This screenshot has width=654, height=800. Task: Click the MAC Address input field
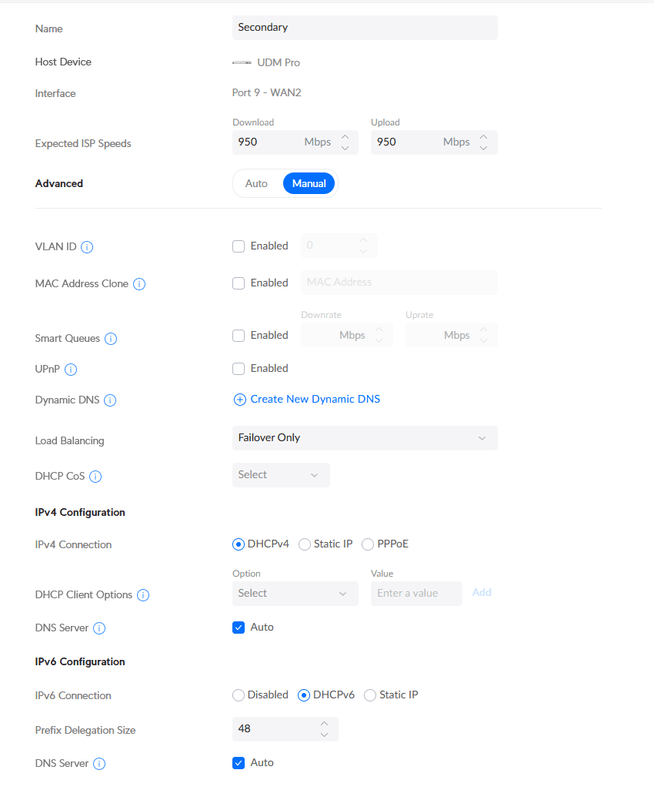tap(399, 283)
